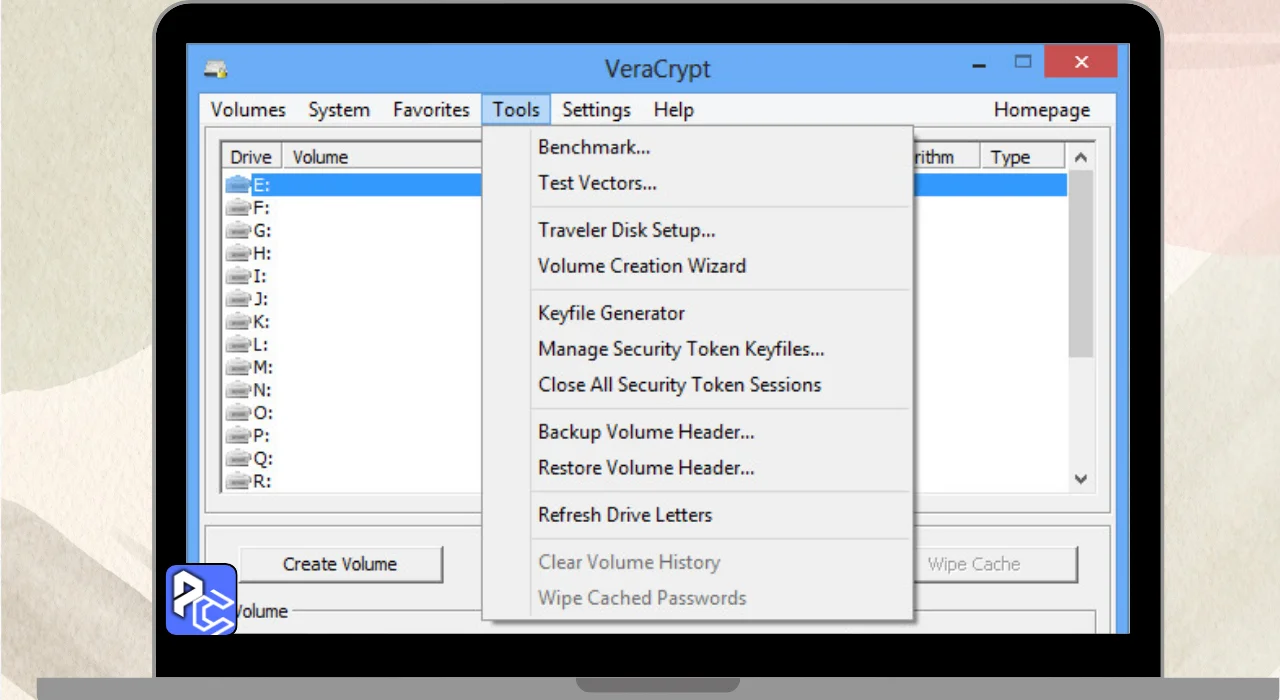Viewport: 1280px width, 700px height.
Task: Select the N: drive icon
Action: [238, 390]
